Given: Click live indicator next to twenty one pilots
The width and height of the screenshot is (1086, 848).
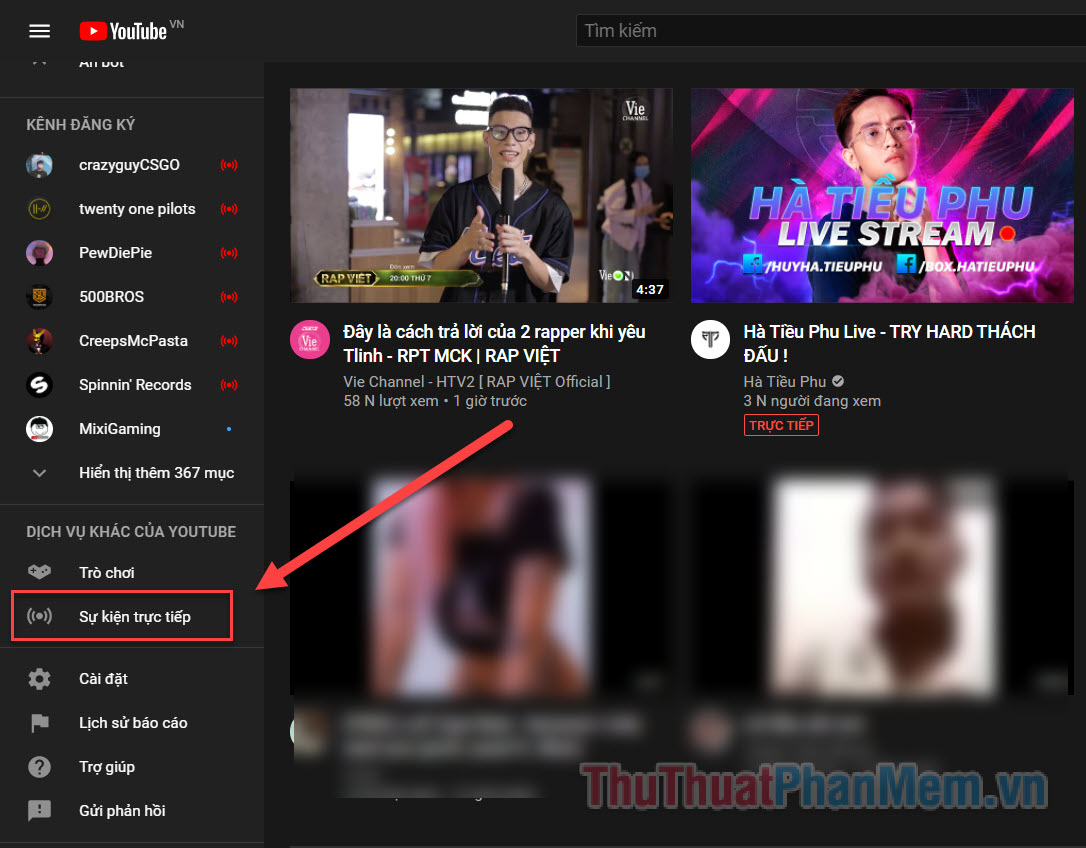Looking at the screenshot, I should [229, 209].
